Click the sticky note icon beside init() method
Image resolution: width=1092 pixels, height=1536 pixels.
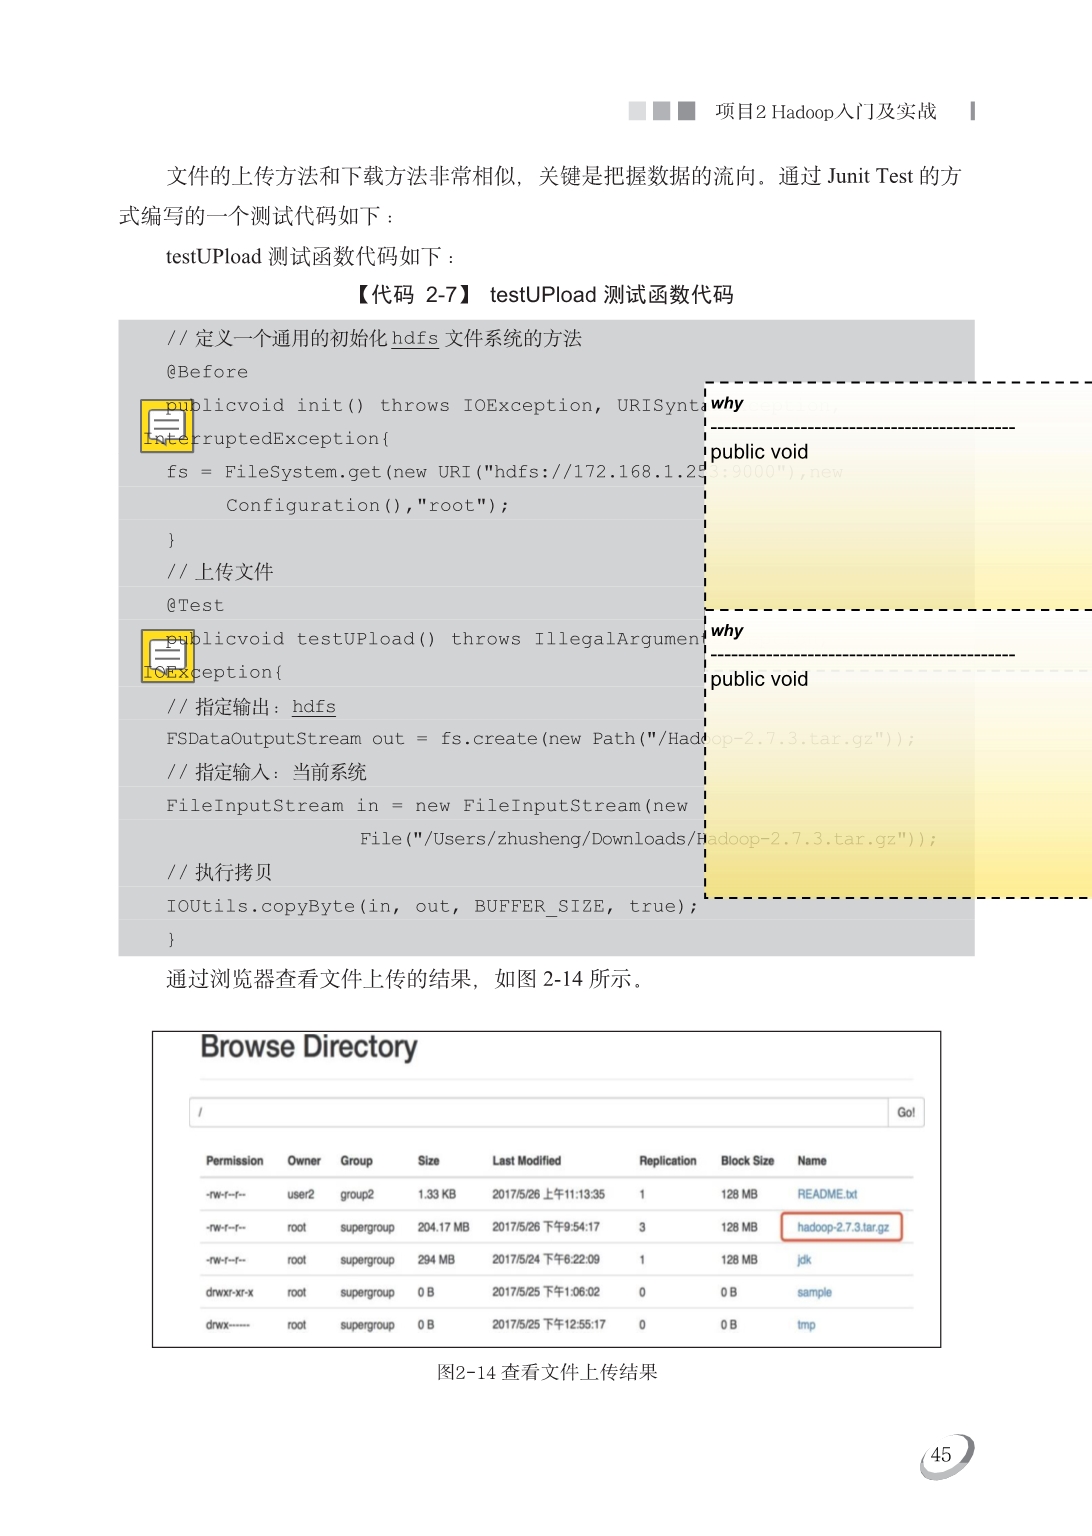[x=166, y=425]
